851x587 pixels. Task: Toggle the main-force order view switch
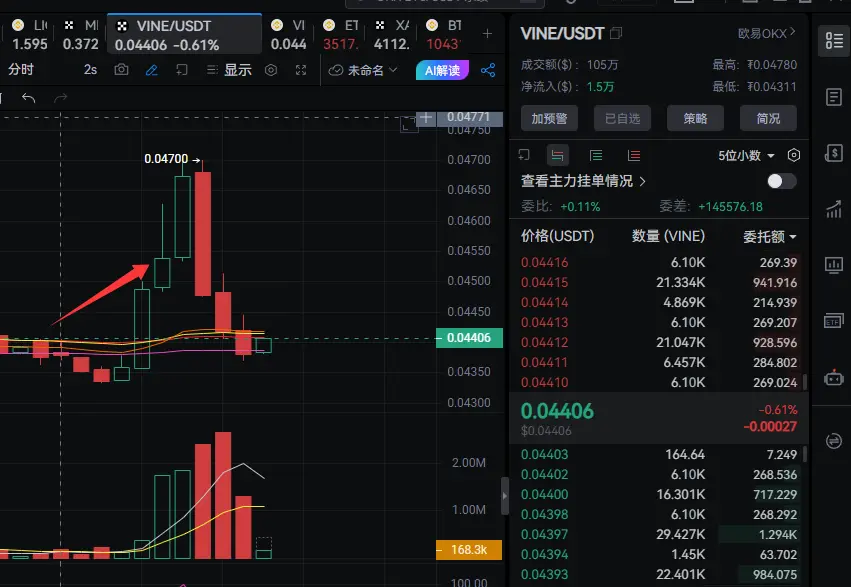pos(782,181)
